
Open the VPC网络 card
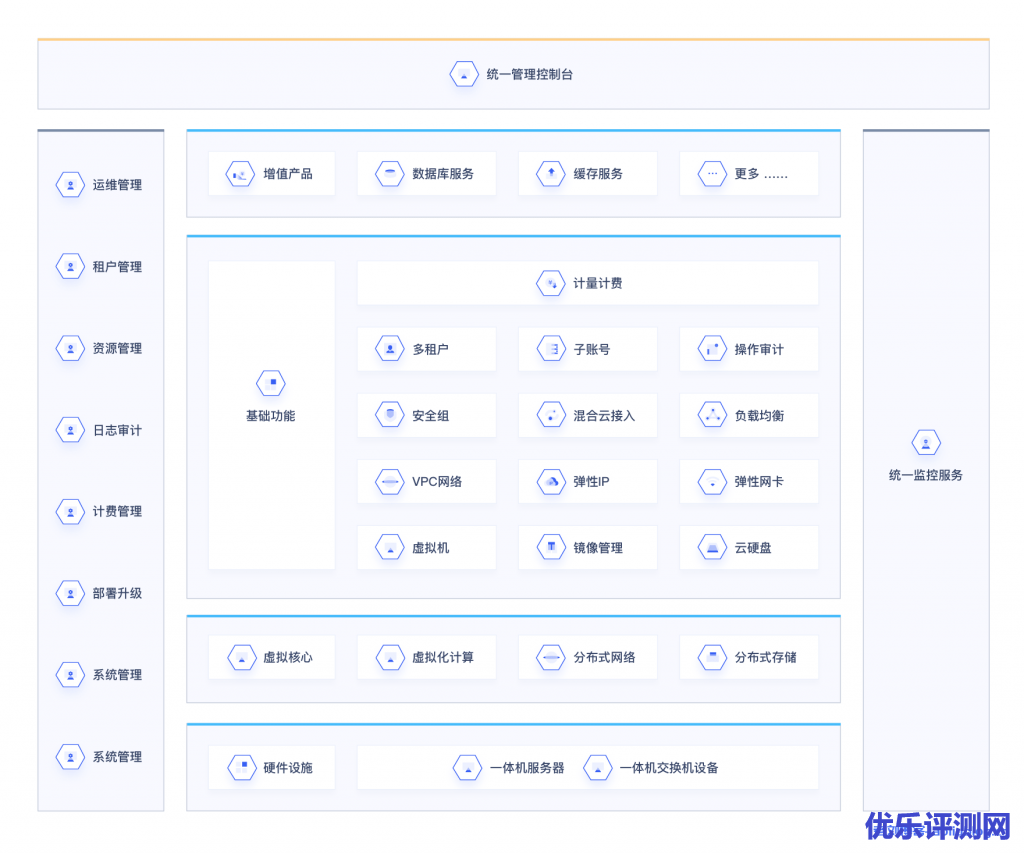pyautogui.click(x=426, y=482)
